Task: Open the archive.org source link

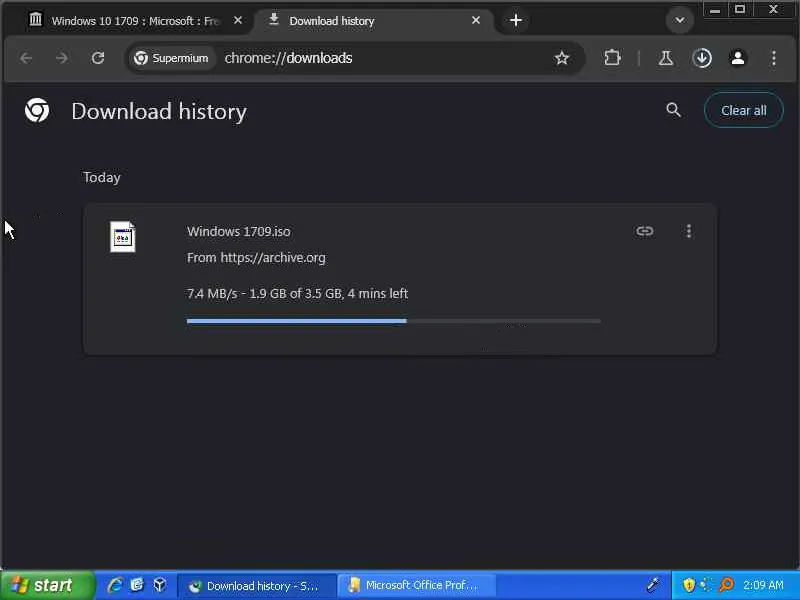Action: click(273, 258)
